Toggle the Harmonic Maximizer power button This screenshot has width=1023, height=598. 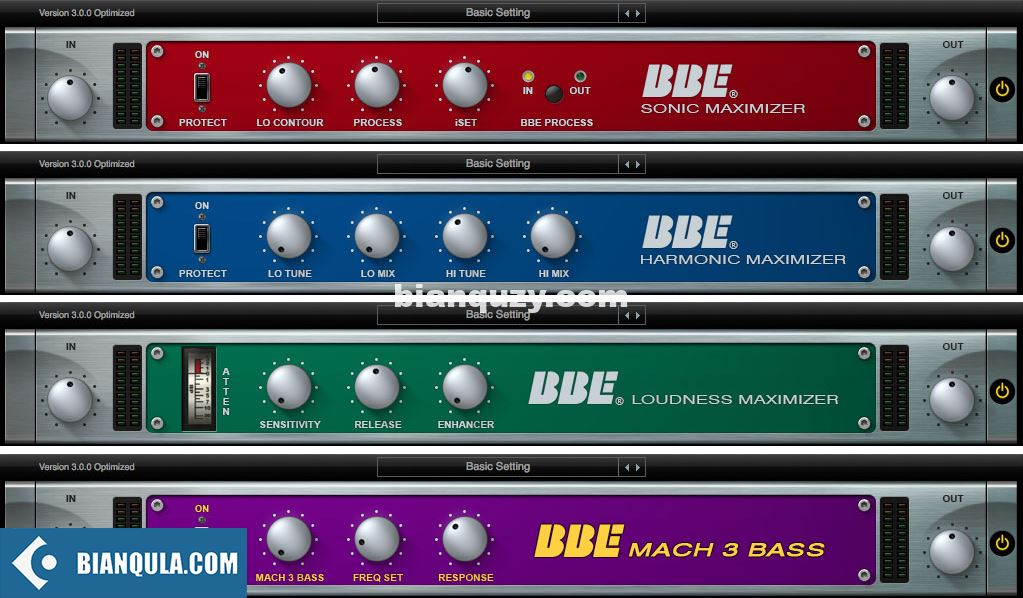1002,240
